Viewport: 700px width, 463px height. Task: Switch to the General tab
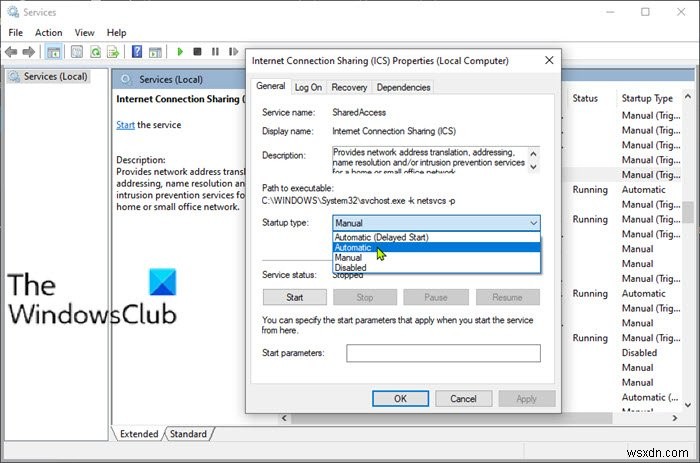pos(271,86)
